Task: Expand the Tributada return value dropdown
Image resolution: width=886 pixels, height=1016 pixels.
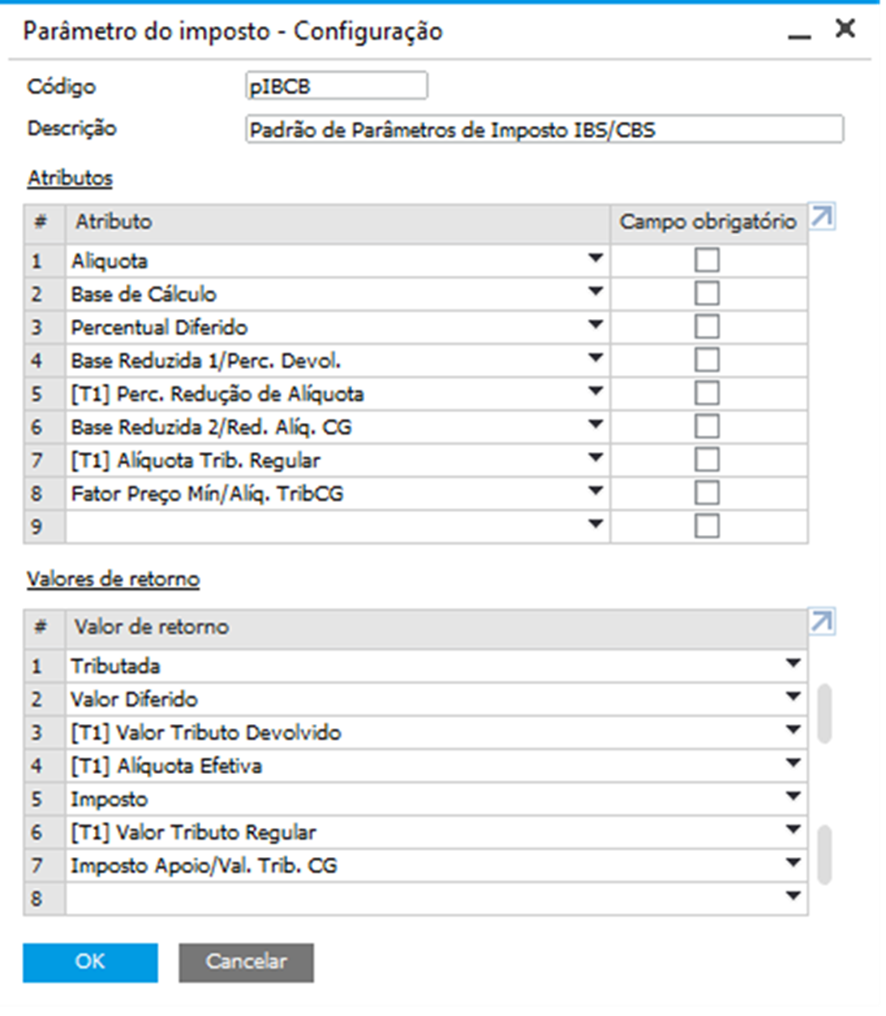Action: click(x=793, y=665)
